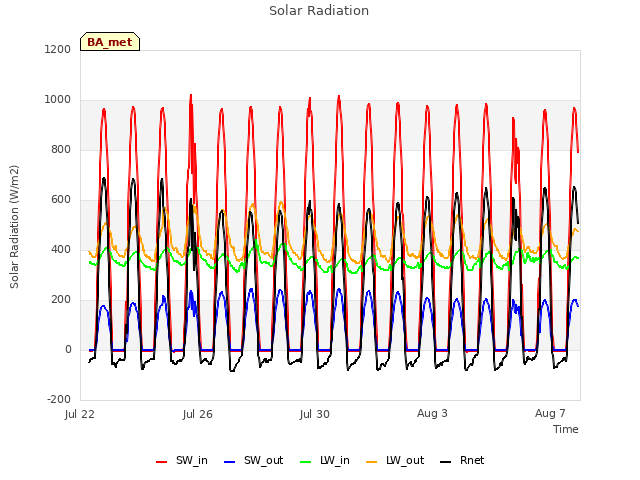Click the 1000 y-axis tick label
This screenshot has height=480, width=640.
click(58, 100)
